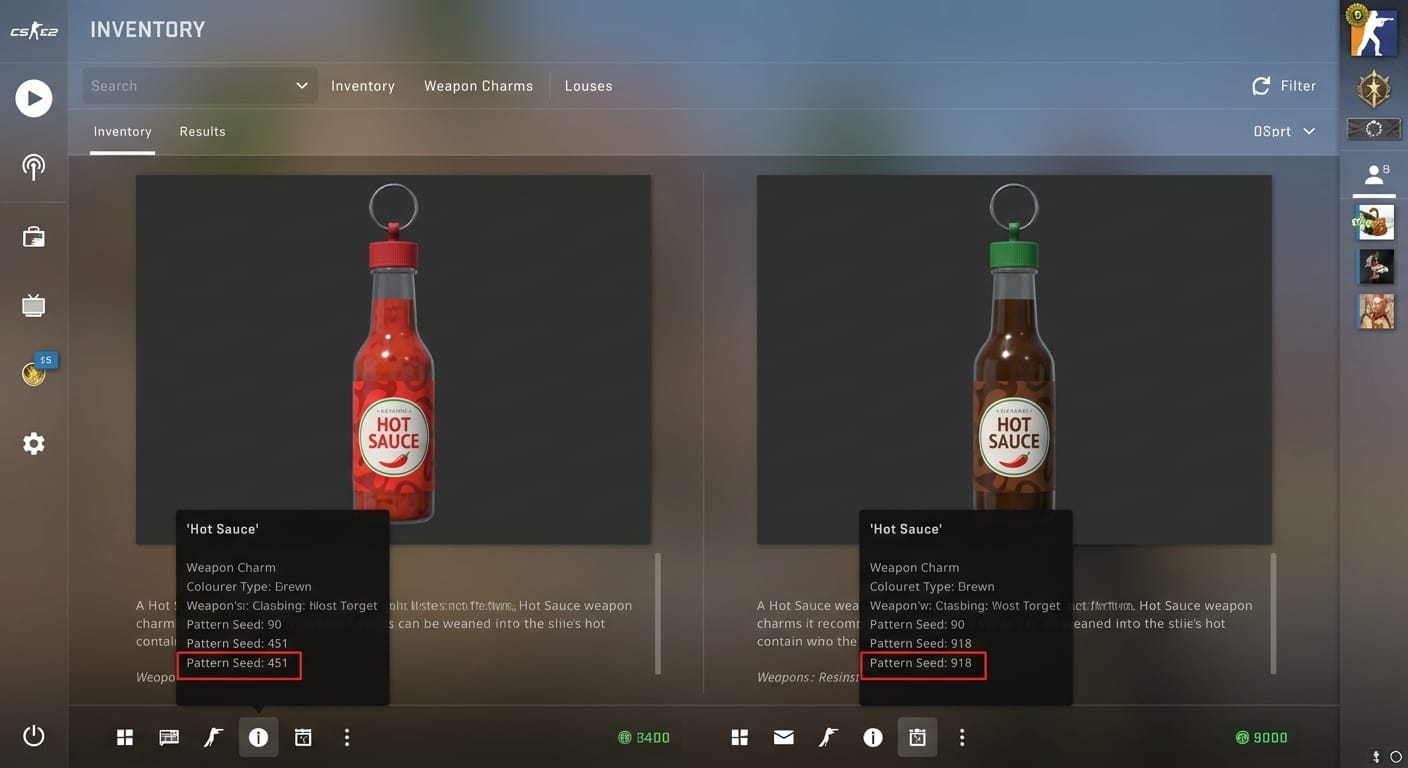Viewport: 1408px width, 768px height.
Task: Click the grid view icon below red bottle
Action: pyautogui.click(x=125, y=738)
